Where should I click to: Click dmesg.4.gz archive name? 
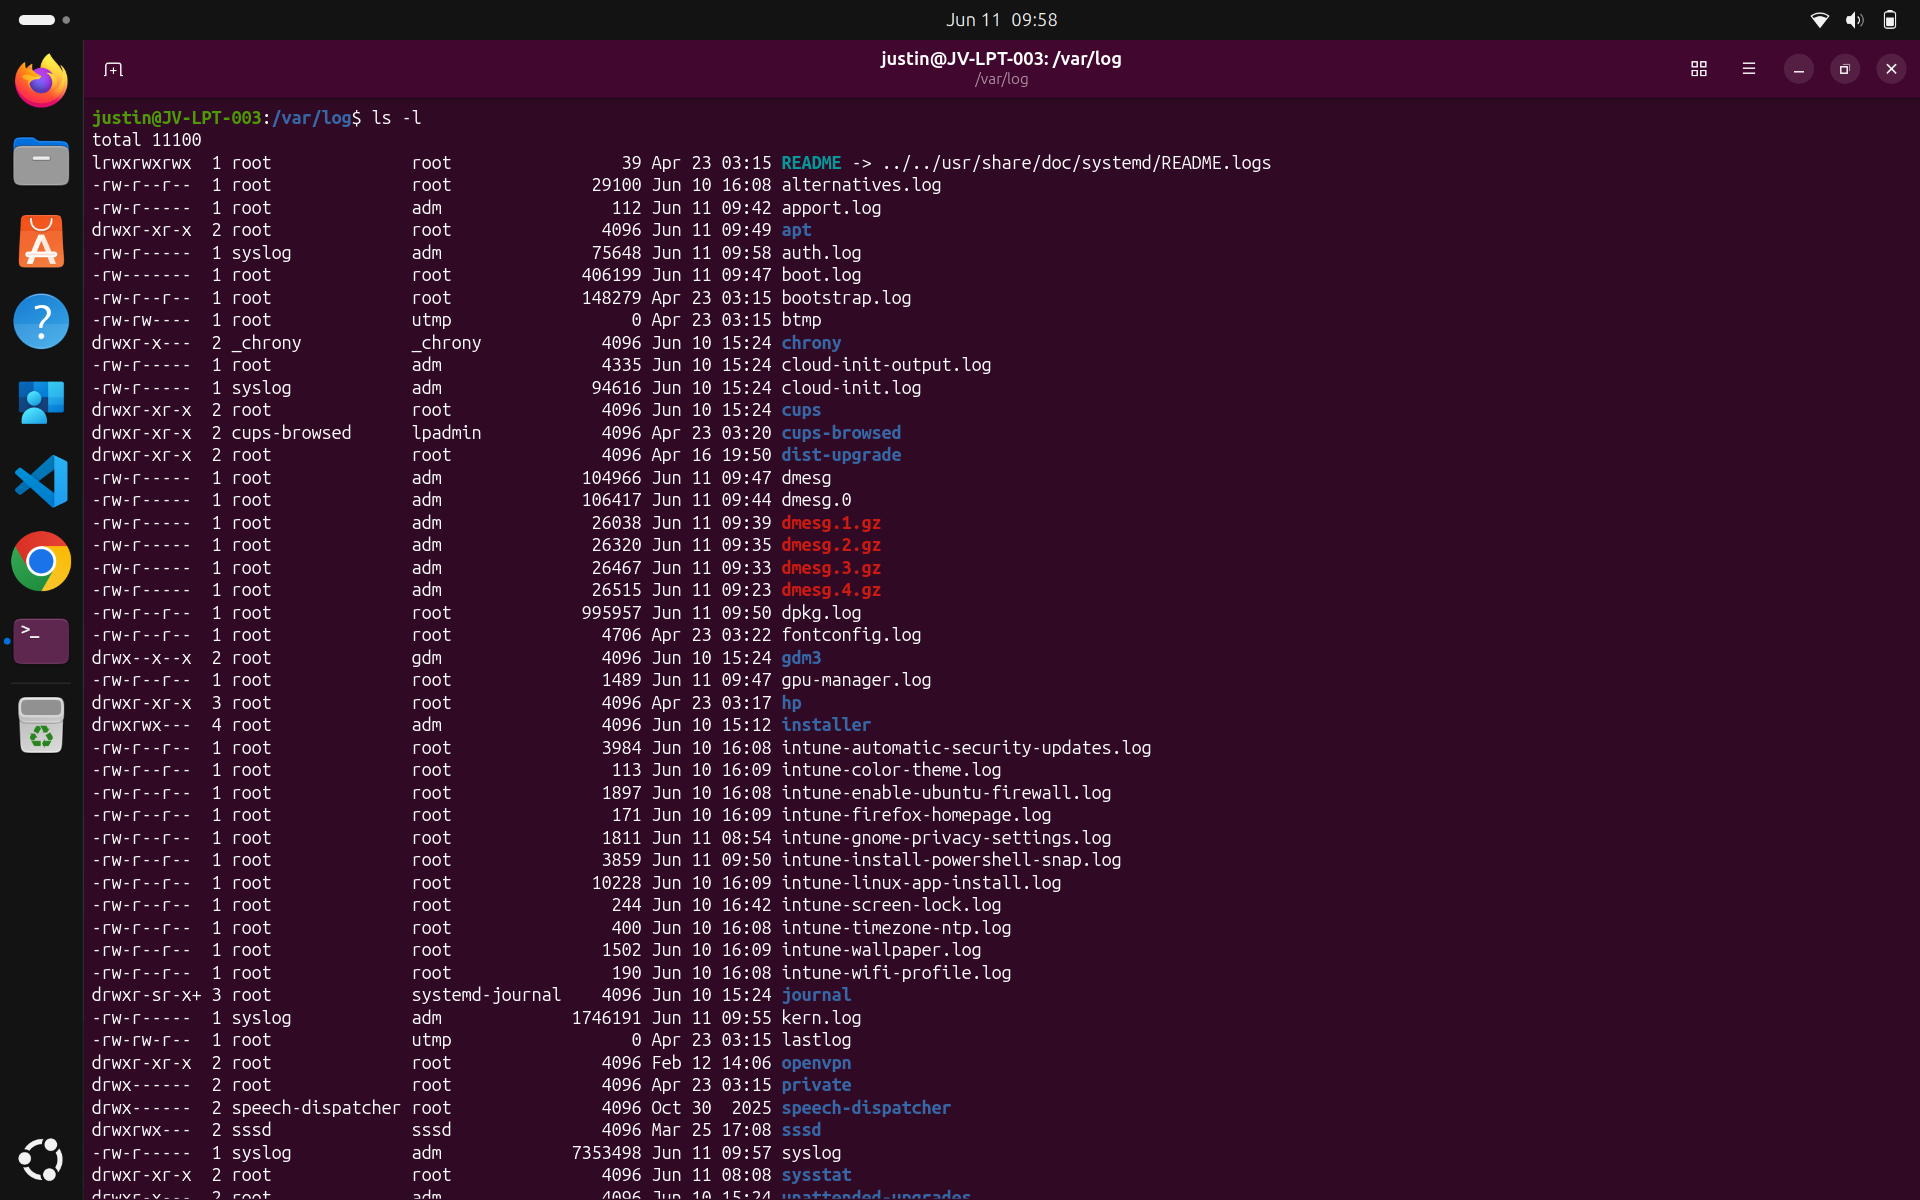831,590
